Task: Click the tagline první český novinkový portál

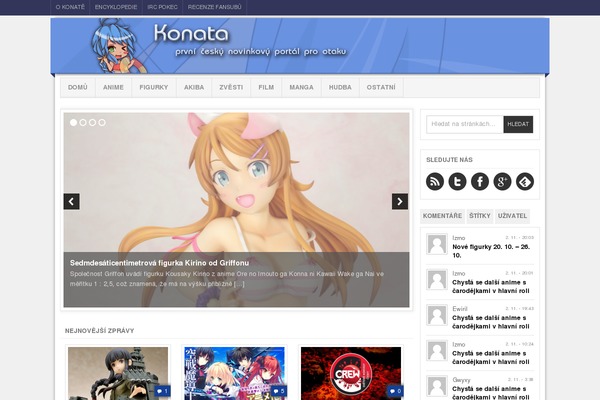Action: (x=261, y=52)
